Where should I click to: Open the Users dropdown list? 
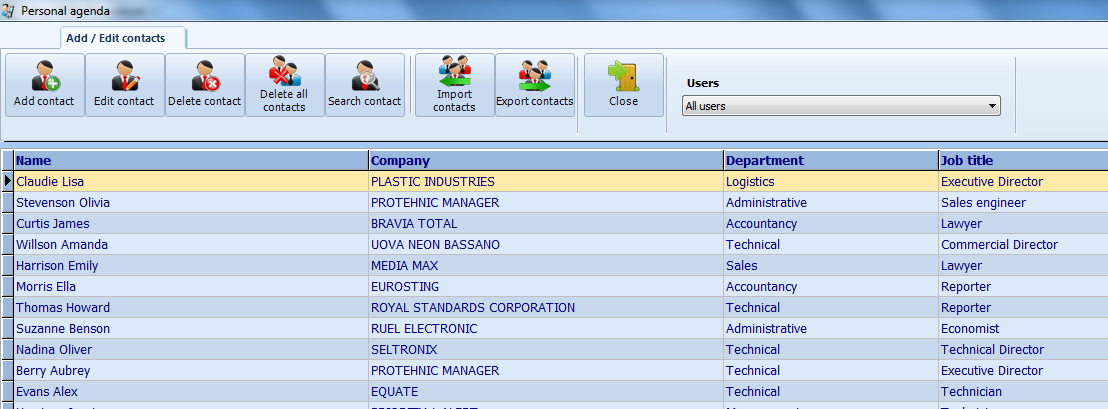click(841, 106)
